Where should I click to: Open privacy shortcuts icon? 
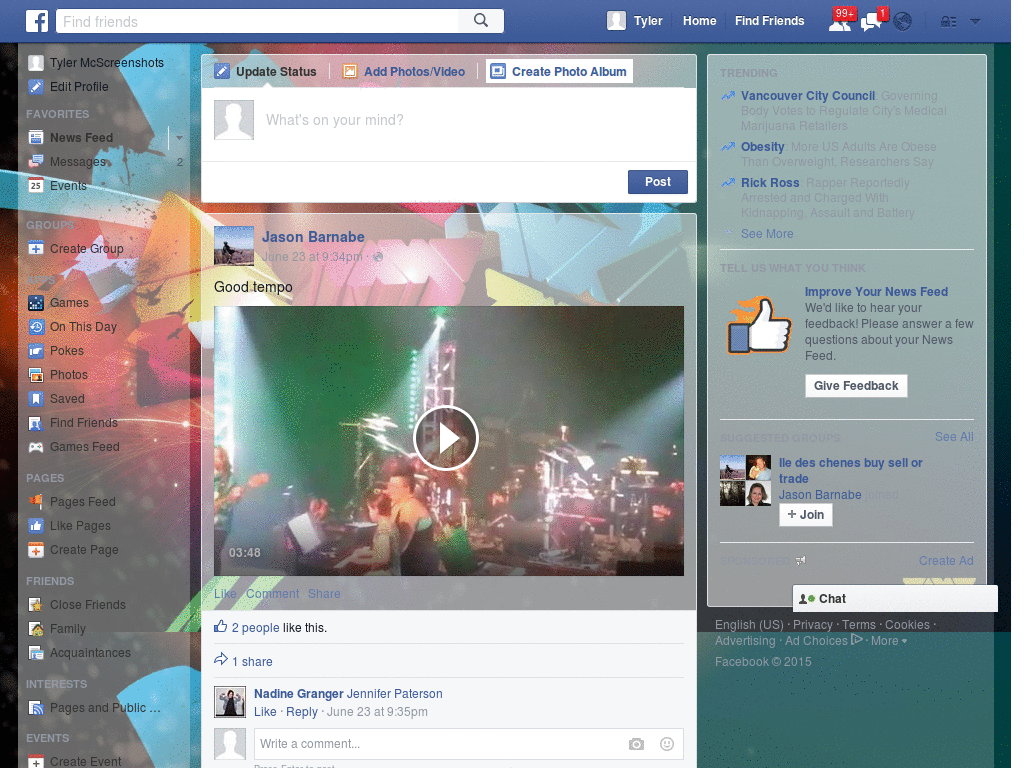pyautogui.click(x=948, y=22)
